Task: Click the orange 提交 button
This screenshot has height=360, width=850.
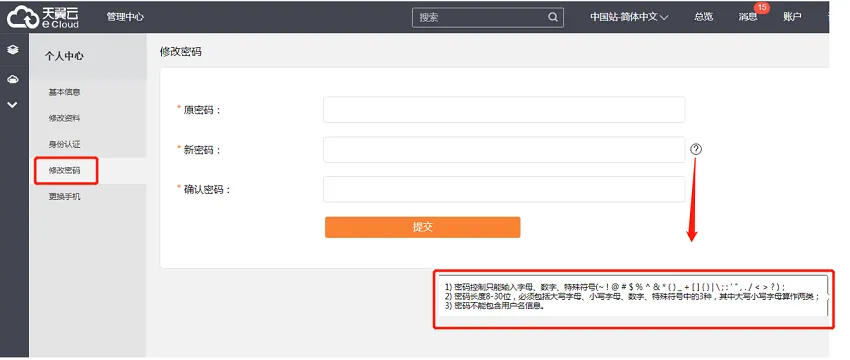Action: (422, 227)
